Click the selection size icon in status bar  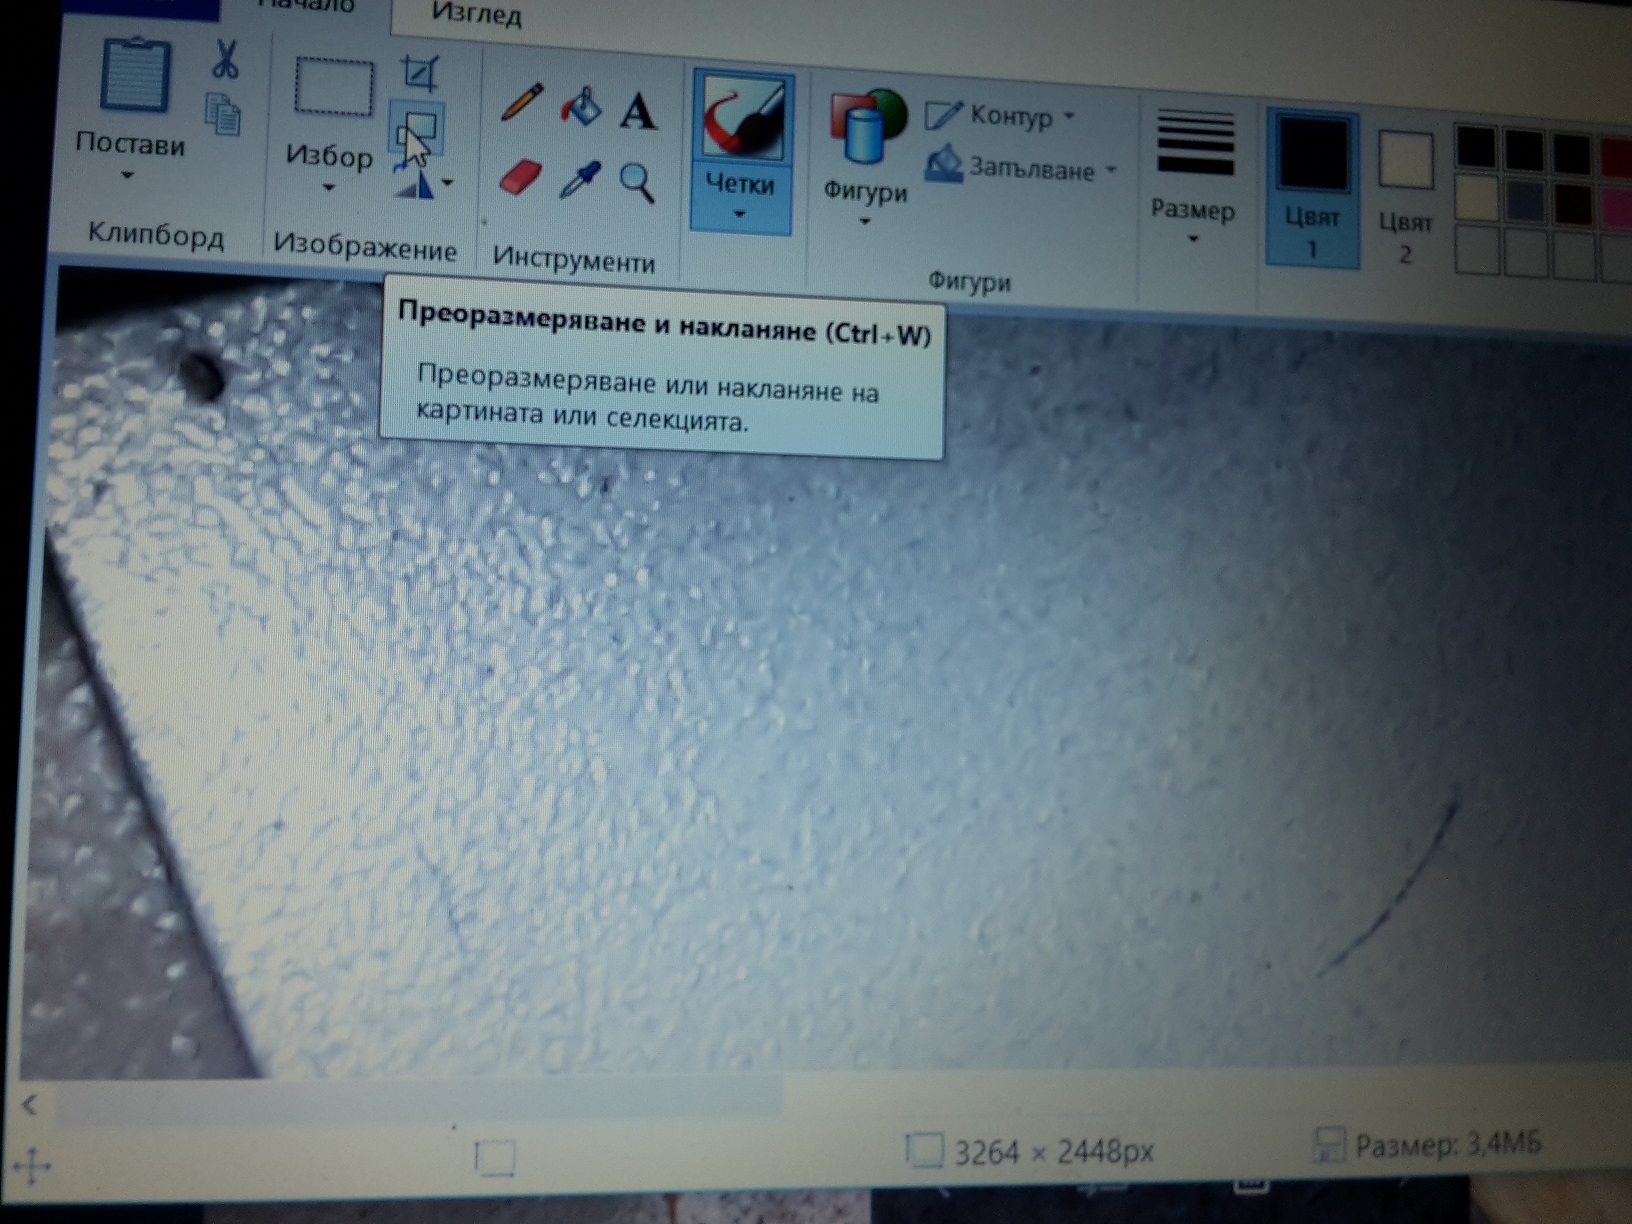point(494,1158)
